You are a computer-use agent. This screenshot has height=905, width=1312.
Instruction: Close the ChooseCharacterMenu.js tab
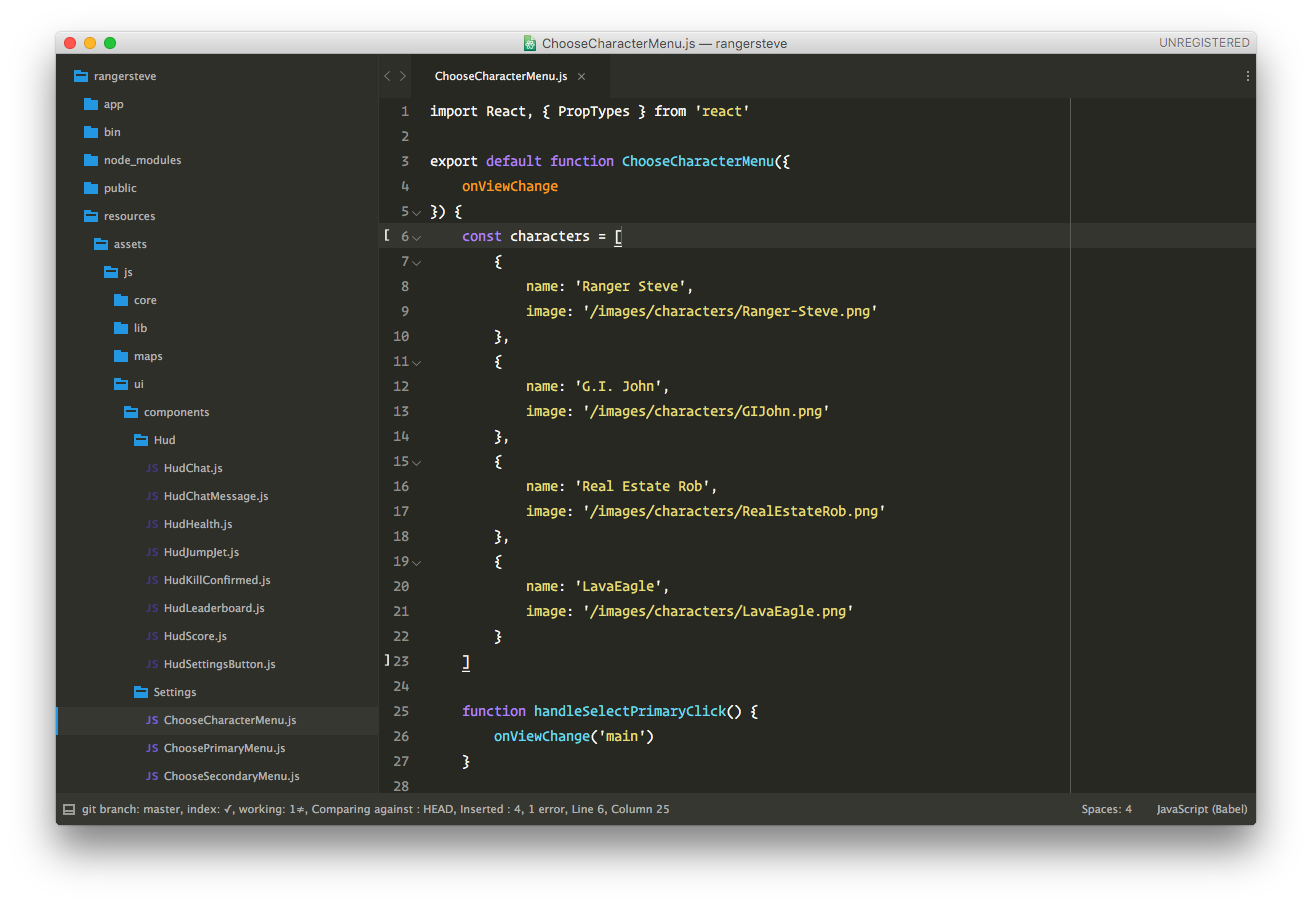pos(581,76)
